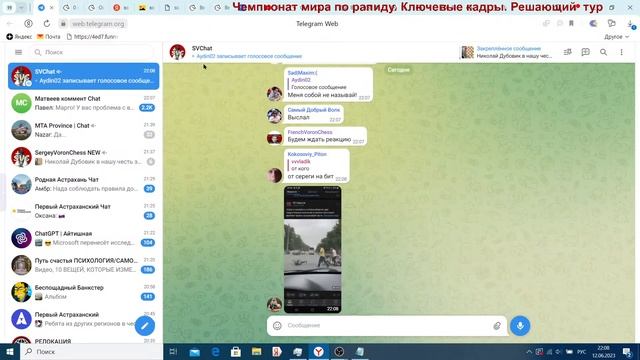640x360 pixels.
Task: Click the 2.2K unread badge
Action: coord(147,108)
